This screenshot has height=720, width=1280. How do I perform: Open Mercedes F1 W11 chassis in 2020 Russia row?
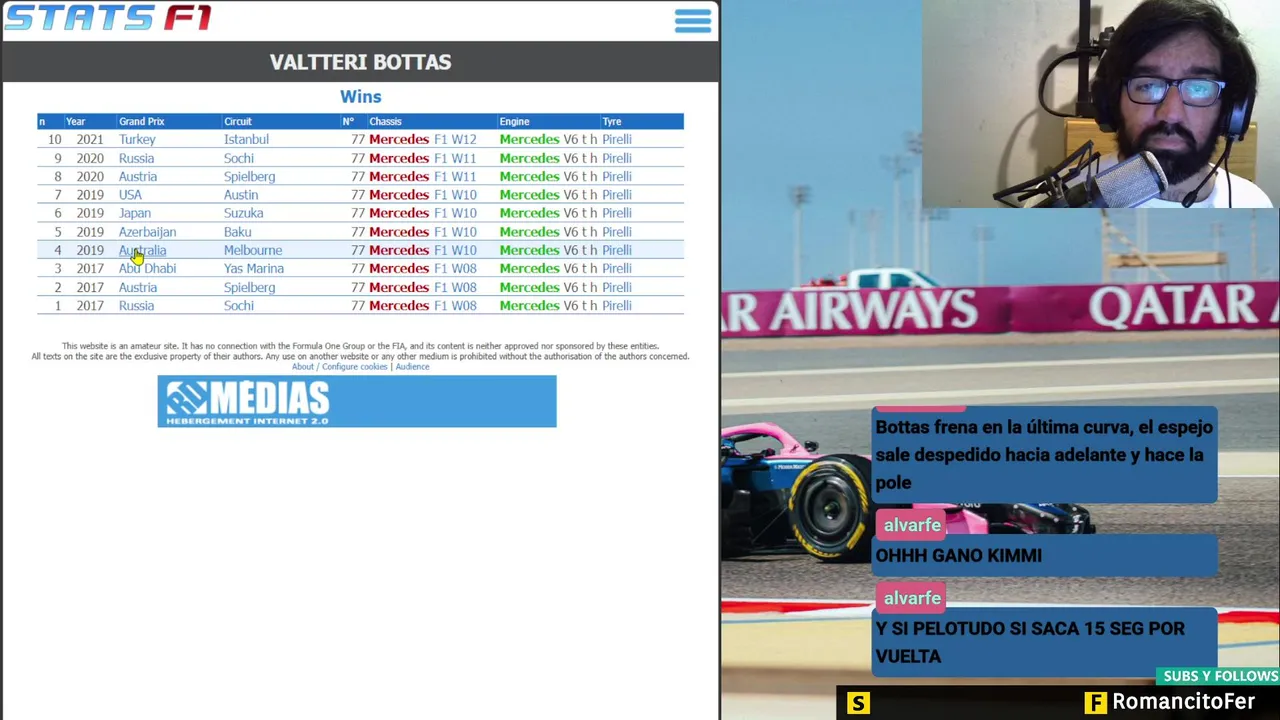[423, 158]
